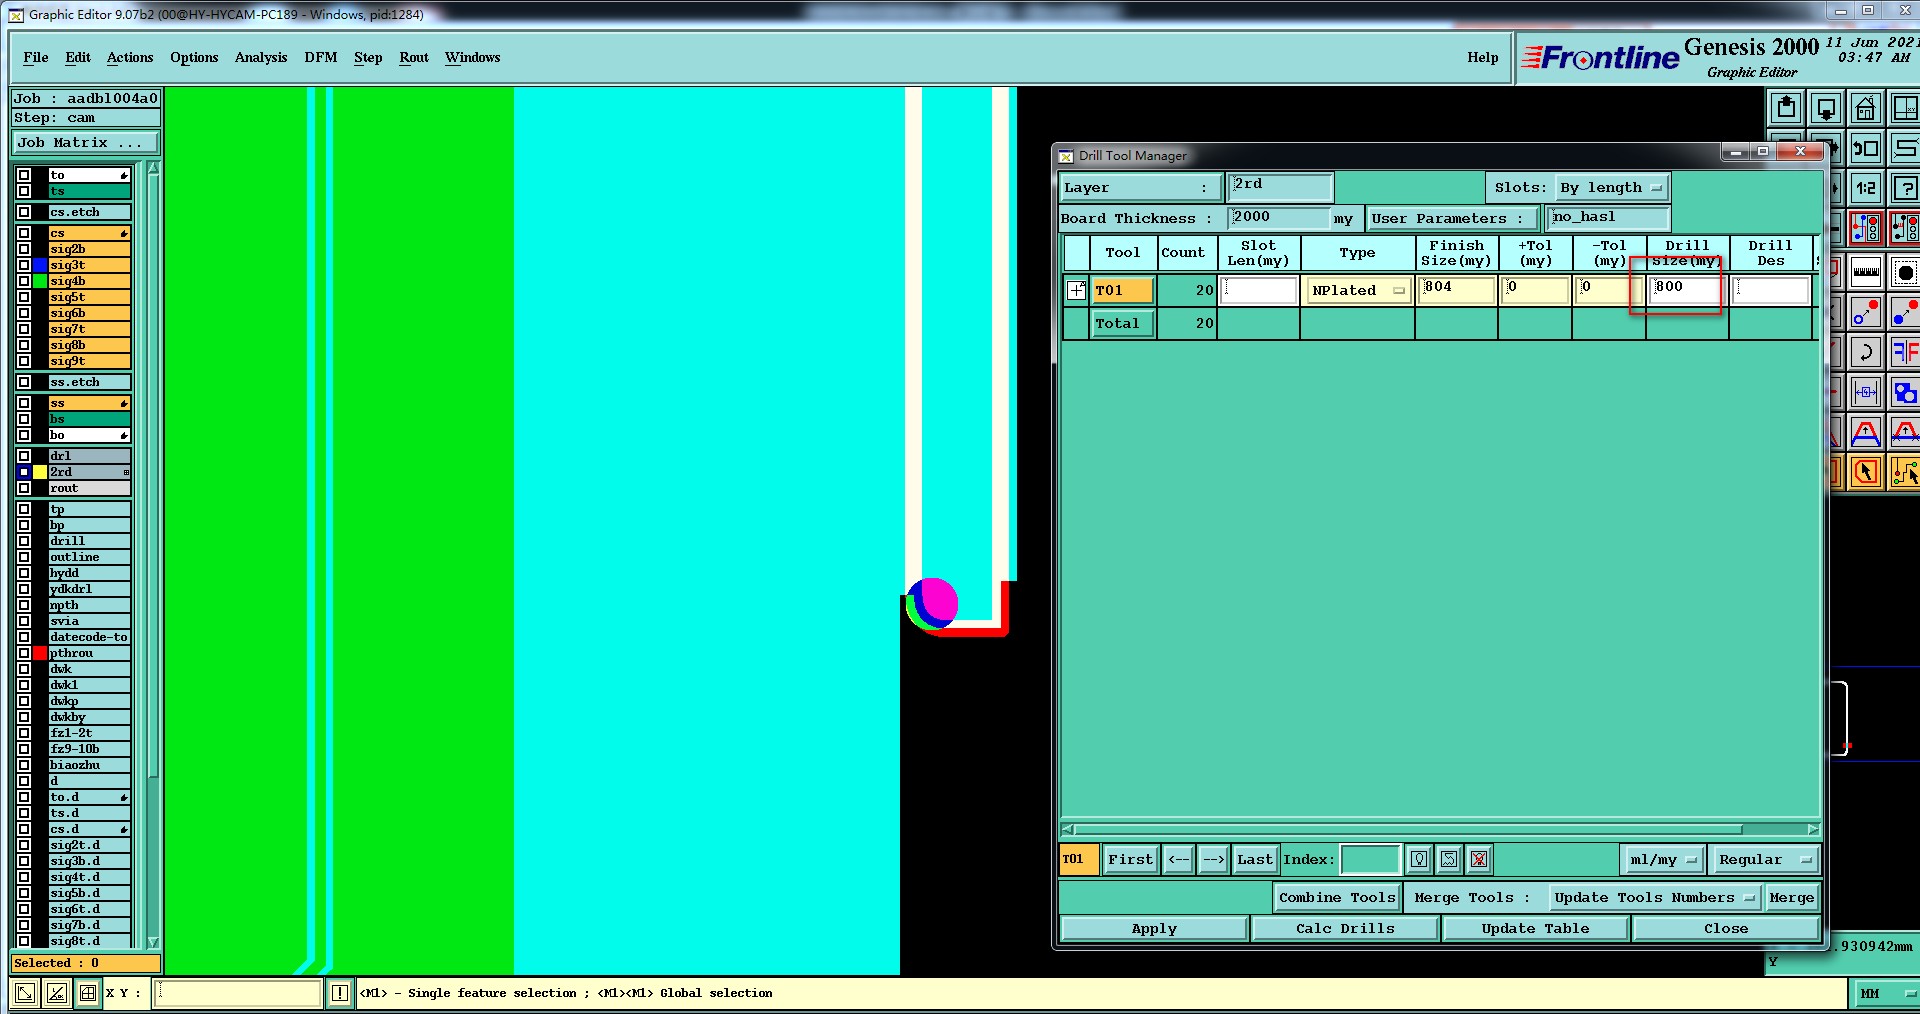Viewport: 1920px width, 1014px height.
Task: Toggle the checkbox for layer 2rd
Action: (24, 472)
